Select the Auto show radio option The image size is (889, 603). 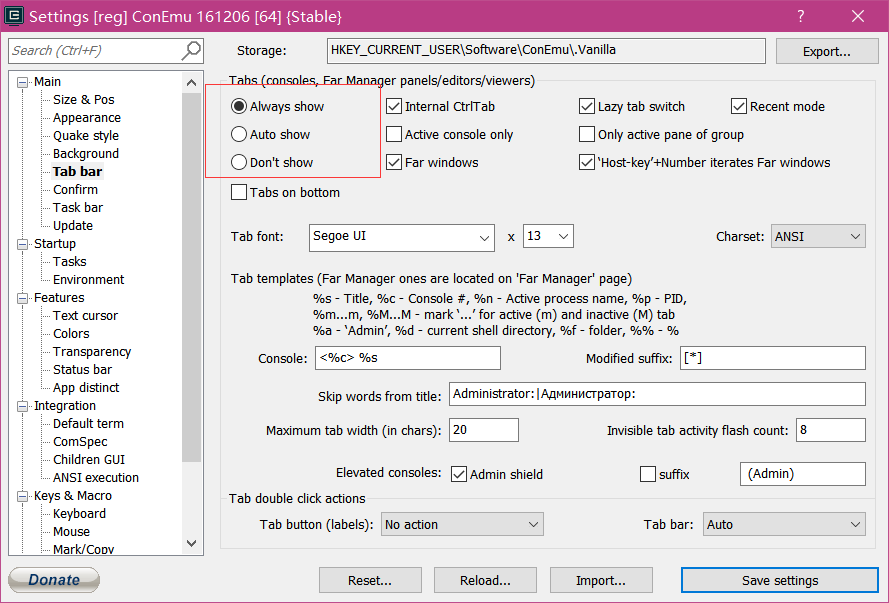(239, 134)
